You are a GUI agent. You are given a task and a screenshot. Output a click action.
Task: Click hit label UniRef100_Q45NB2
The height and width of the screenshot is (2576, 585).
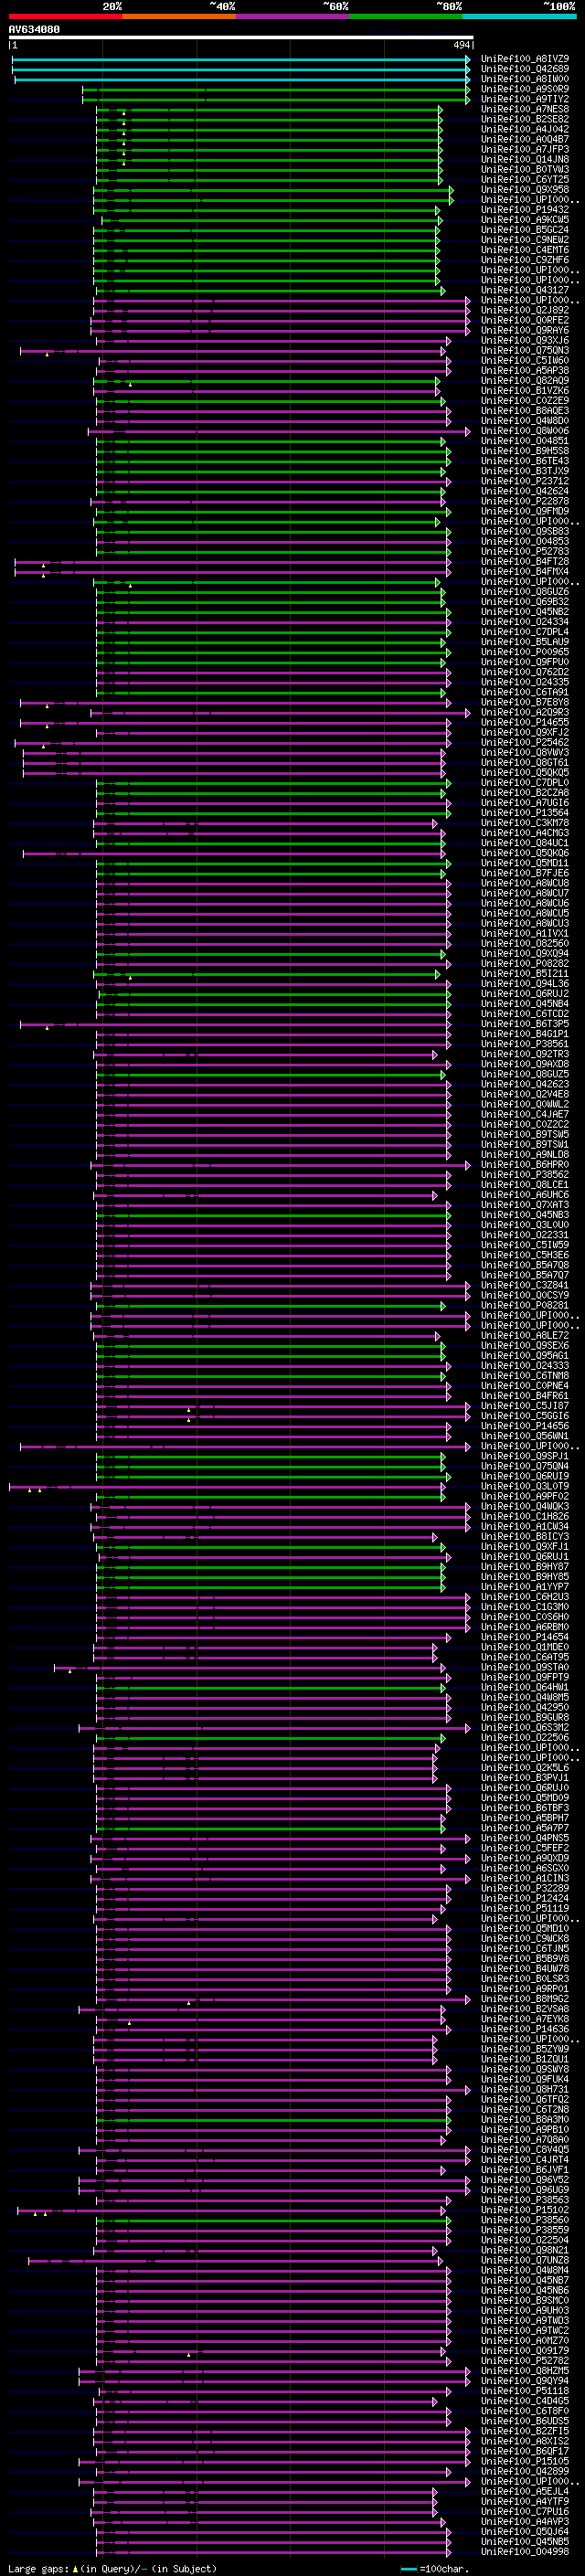point(525,612)
